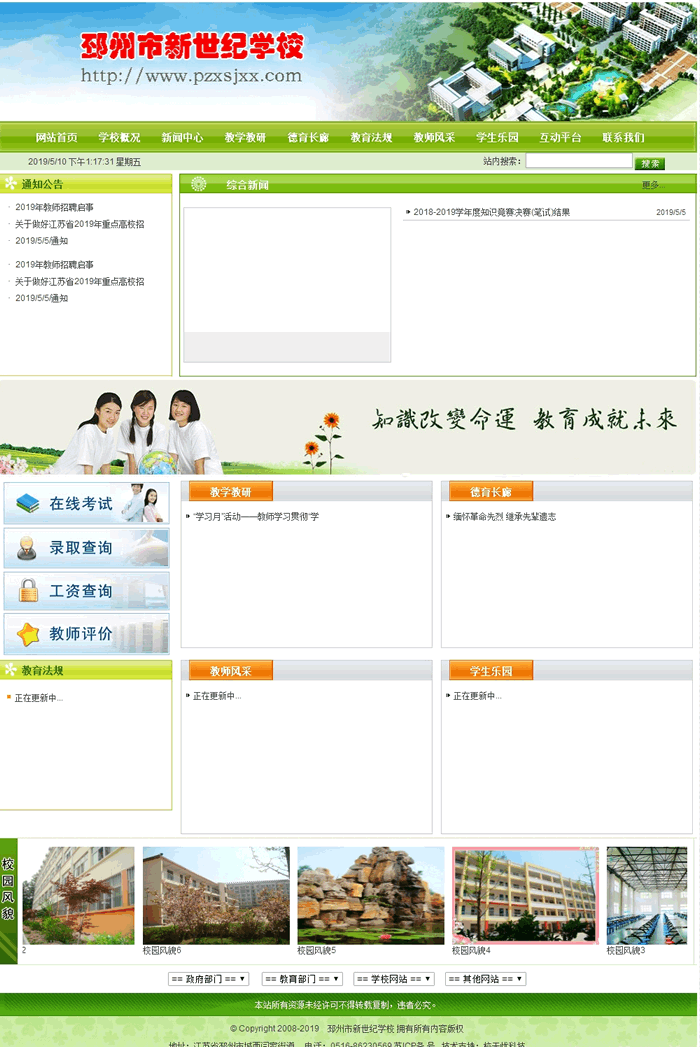Go to 学生乐园 in the navigation bar
Screen dimensions: 700x1047
pyautogui.click(x=497, y=138)
